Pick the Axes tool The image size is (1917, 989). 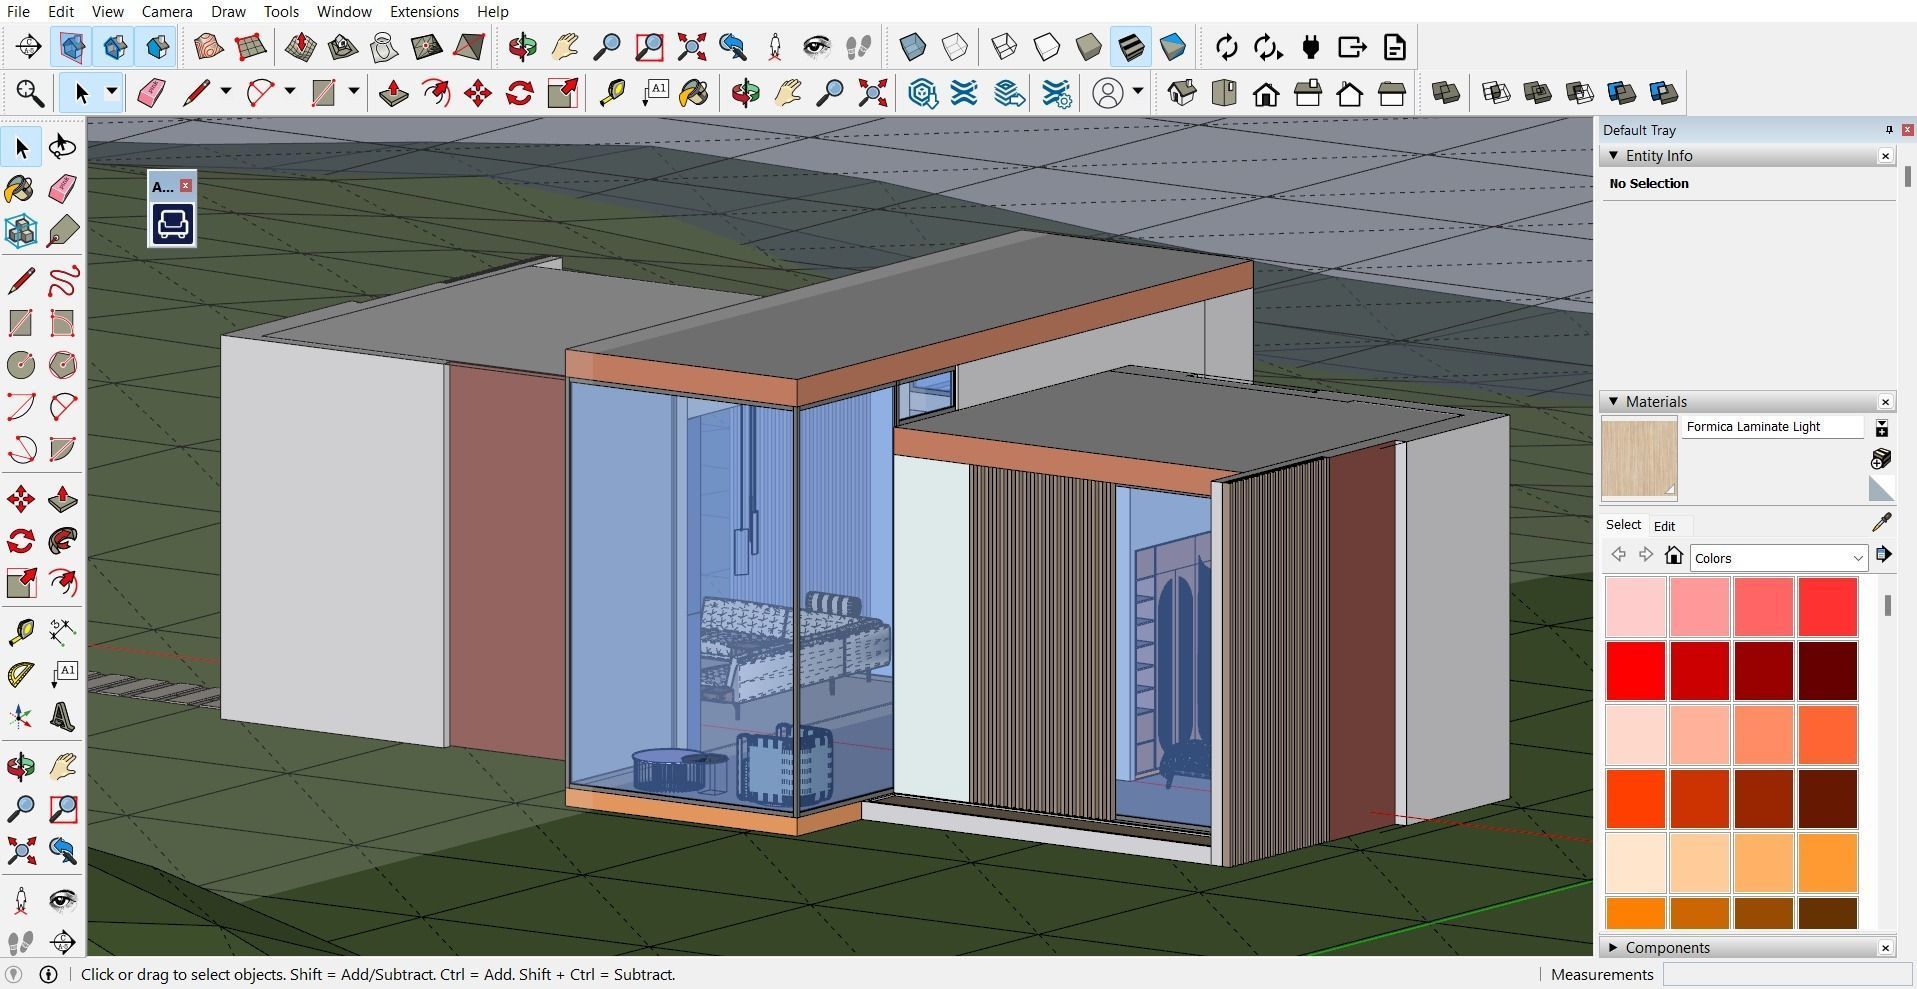[x=20, y=717]
